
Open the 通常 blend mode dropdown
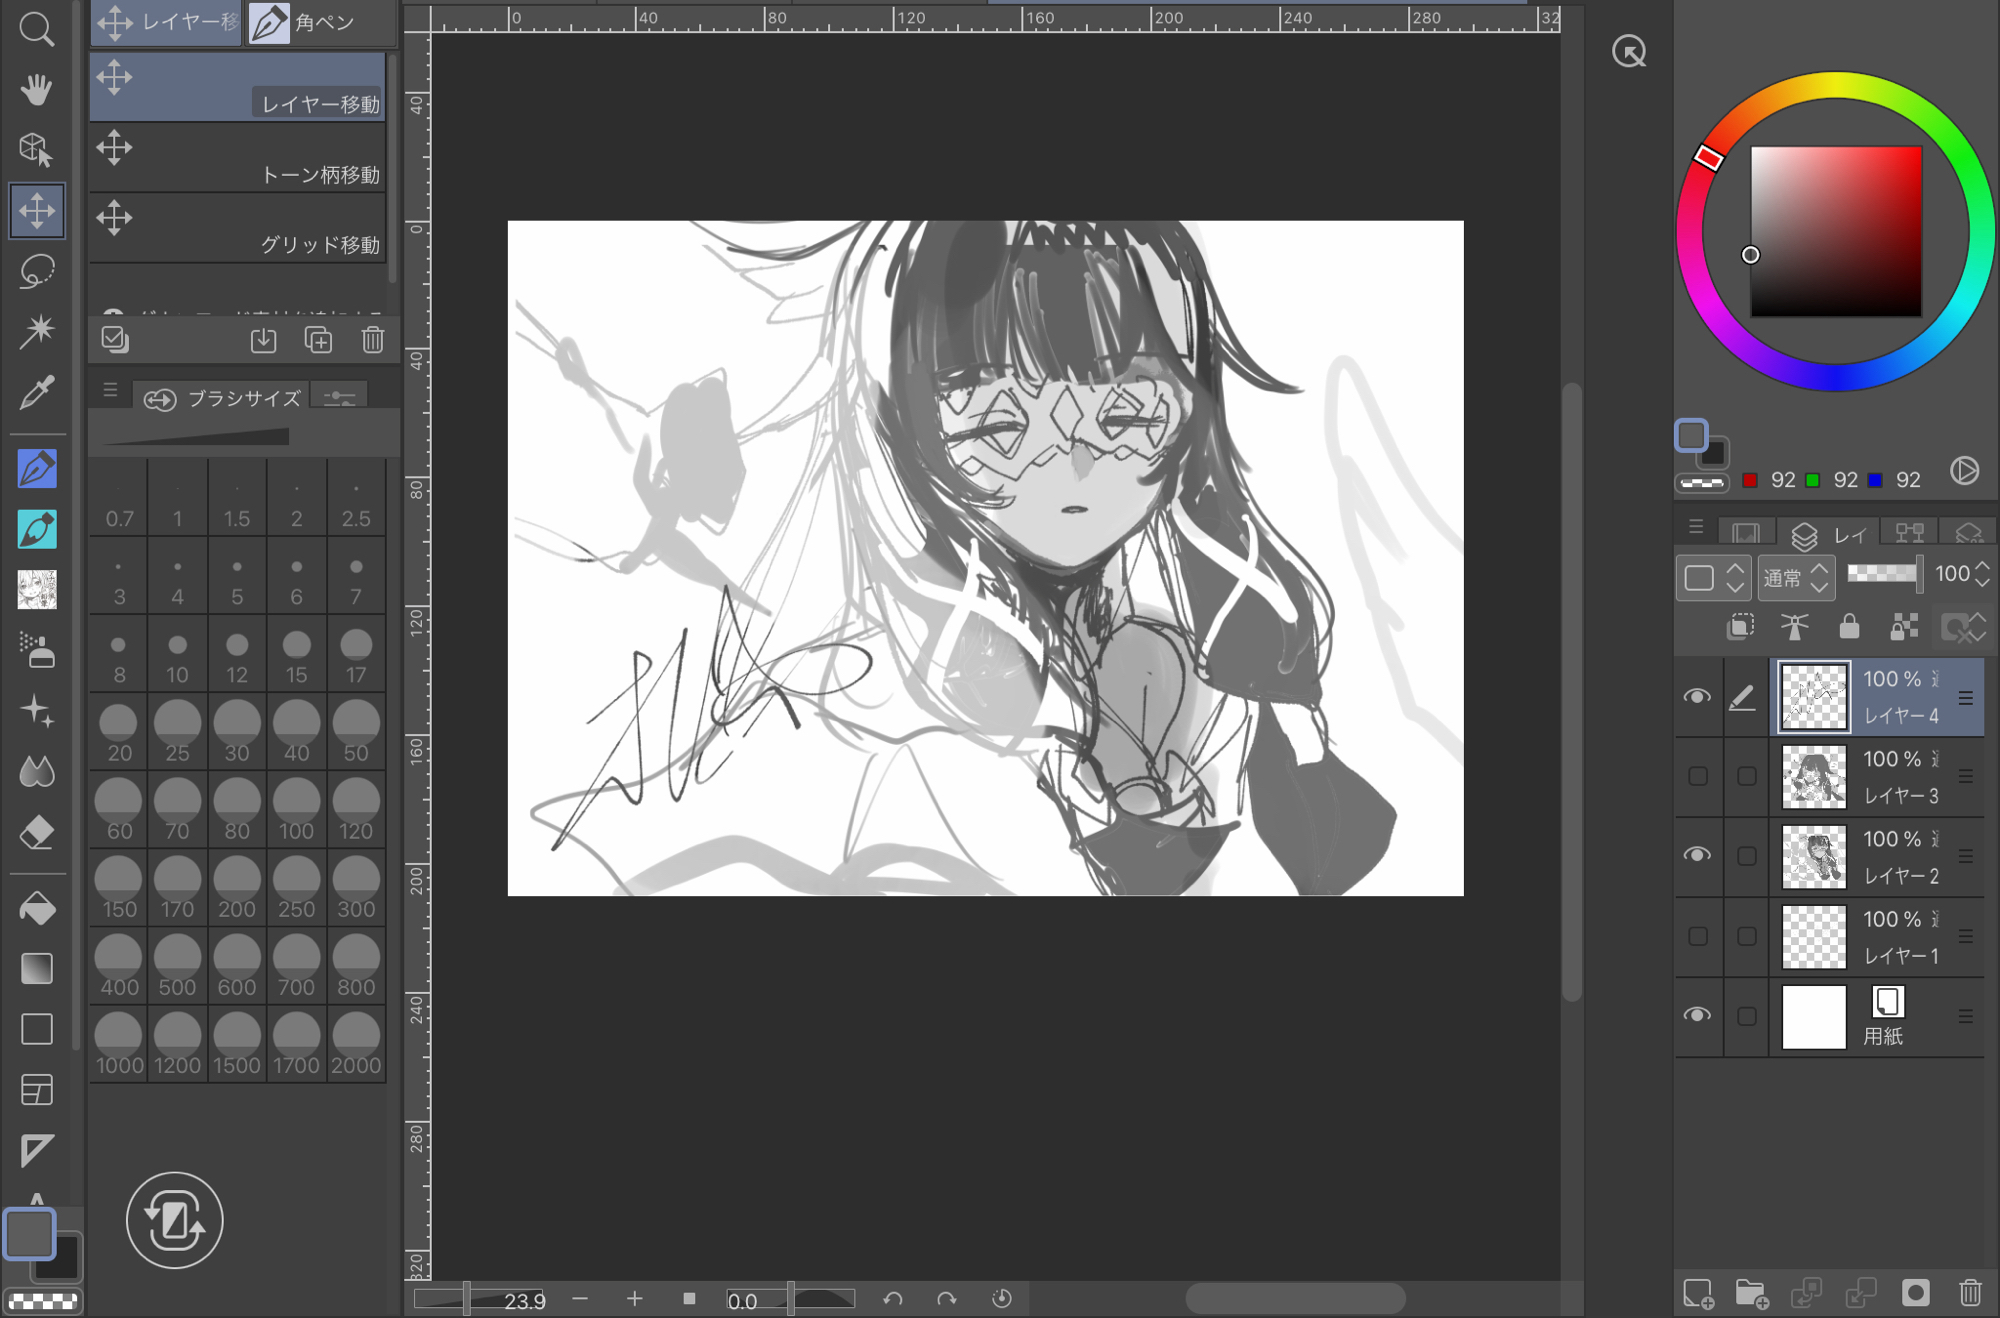click(x=1796, y=577)
